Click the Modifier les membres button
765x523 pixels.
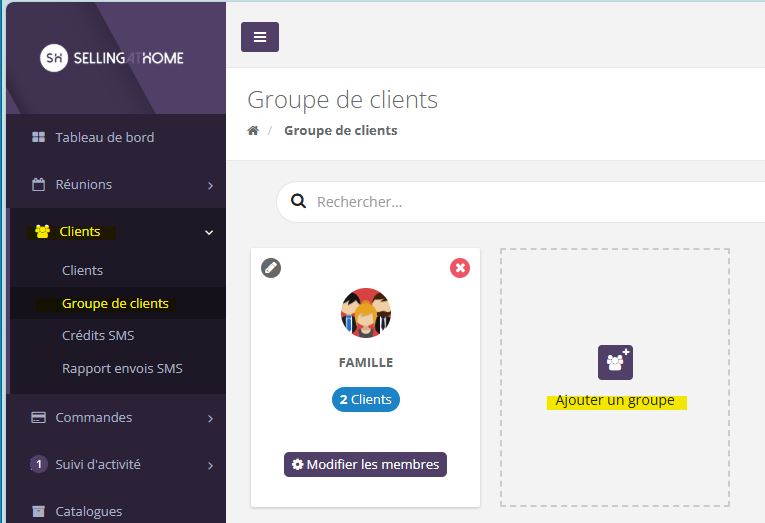pos(365,464)
